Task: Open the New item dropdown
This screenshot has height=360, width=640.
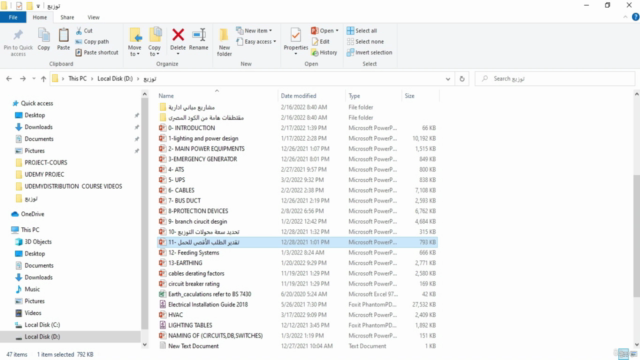Action: (x=254, y=31)
